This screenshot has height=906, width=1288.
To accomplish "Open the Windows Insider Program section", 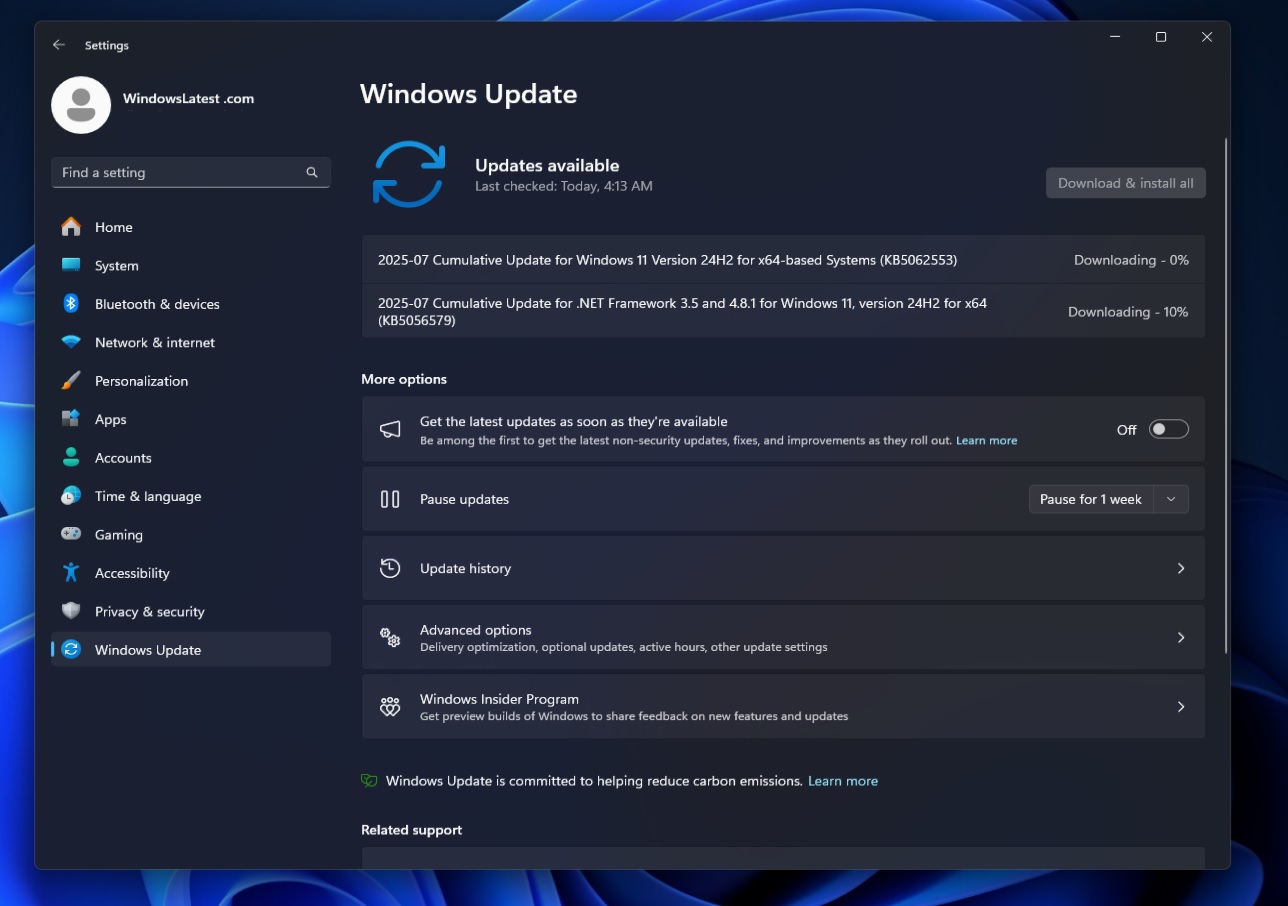I will [x=783, y=706].
